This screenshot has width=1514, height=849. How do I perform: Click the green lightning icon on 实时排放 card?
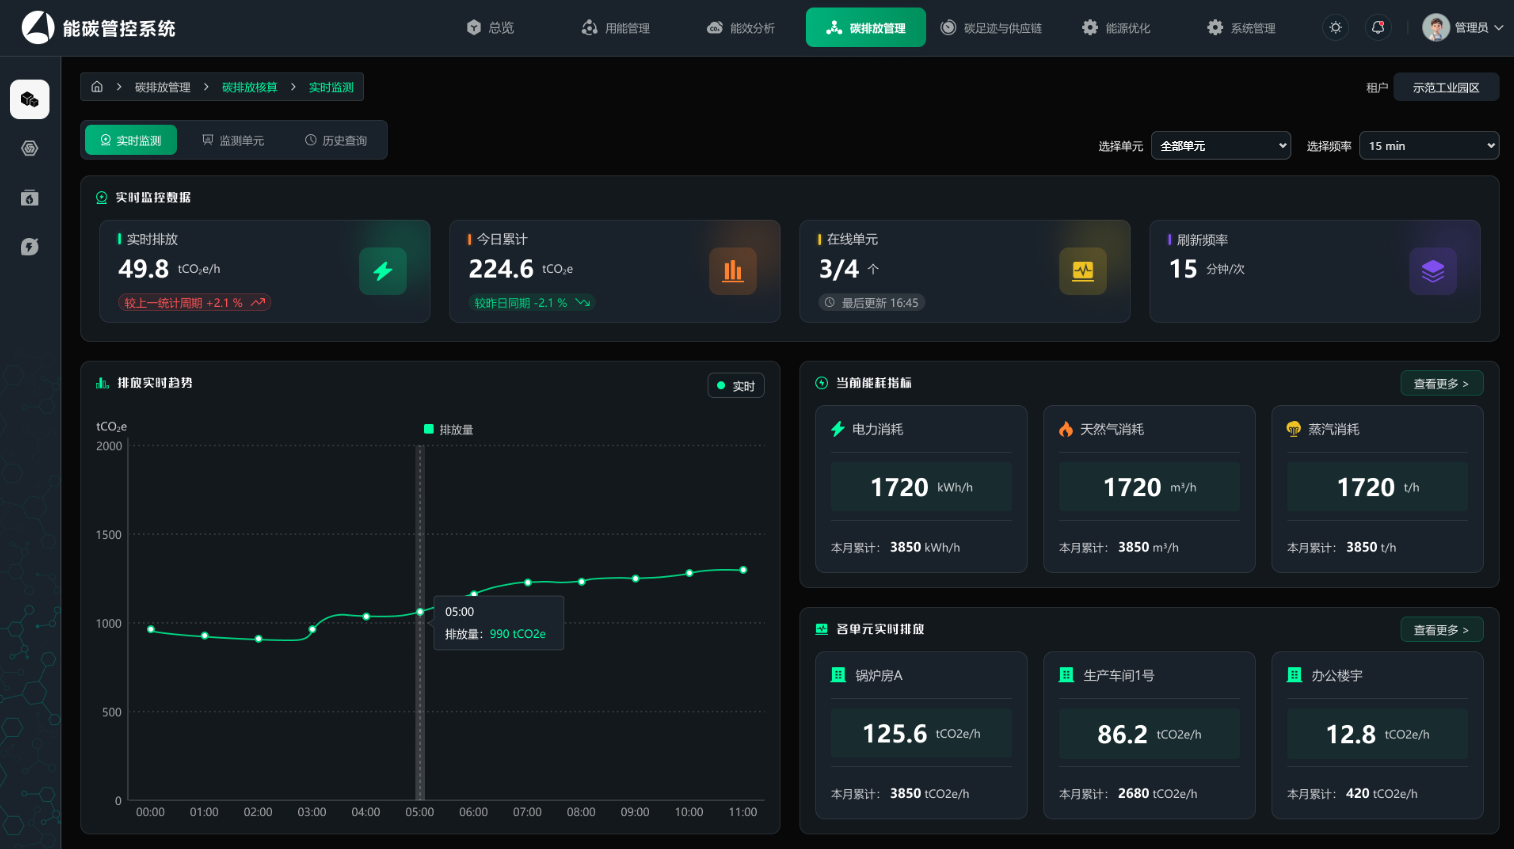[x=383, y=271]
